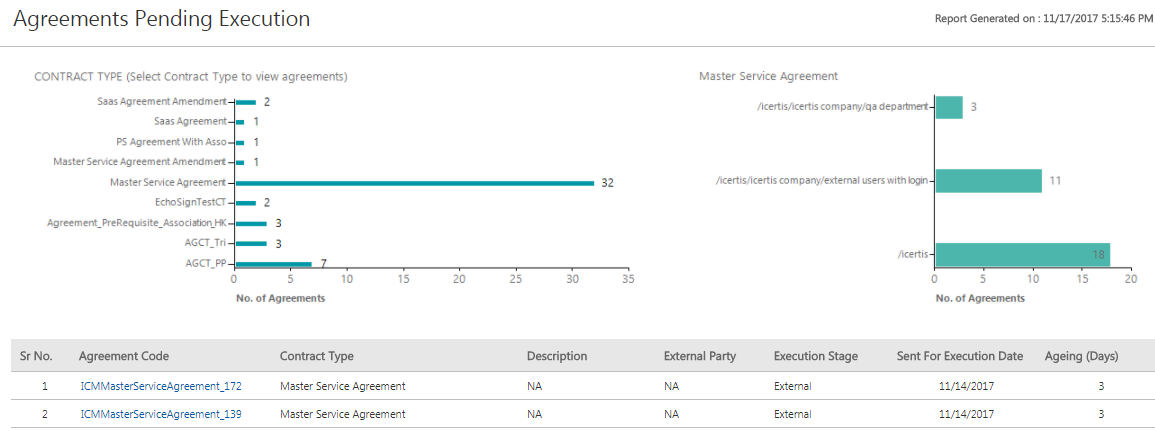
Task: Click the EchoSignTestCT bar
Action: (245, 203)
